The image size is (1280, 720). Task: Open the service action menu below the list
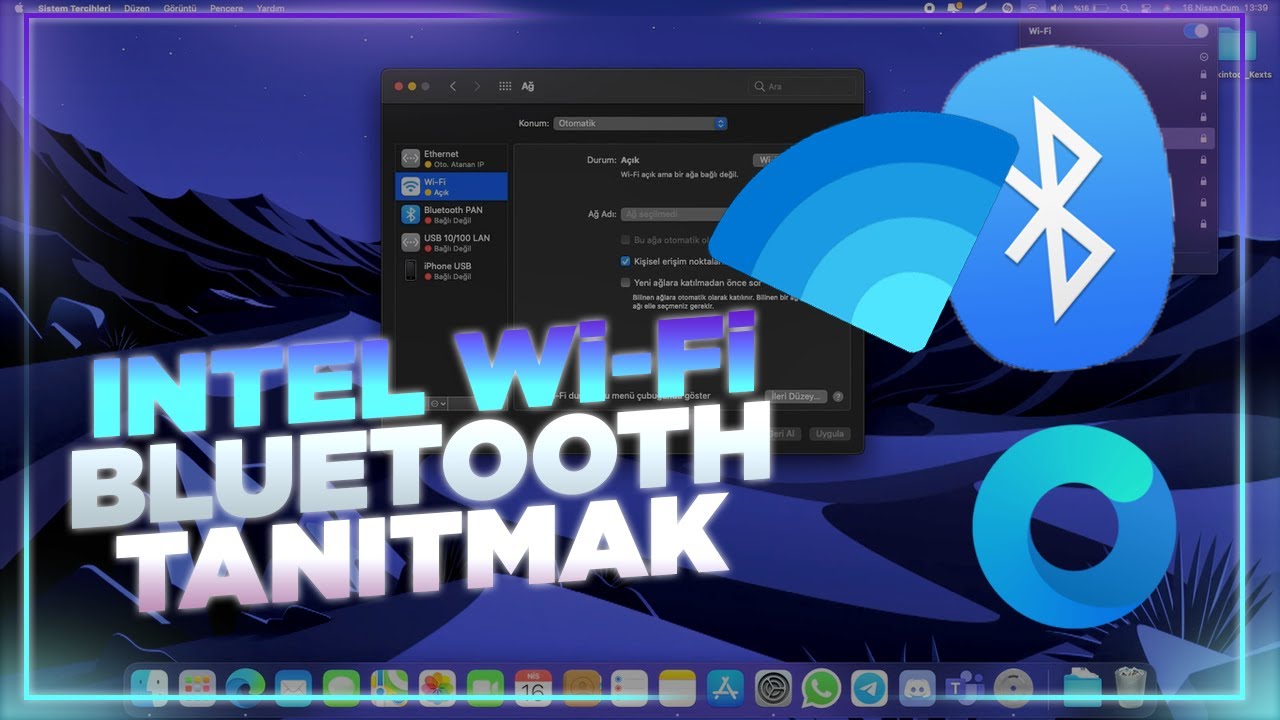point(437,402)
